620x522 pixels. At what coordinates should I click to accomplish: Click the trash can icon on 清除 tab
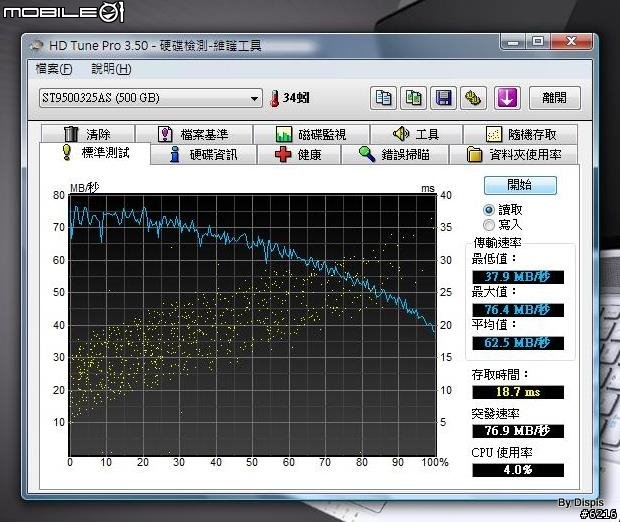pos(71,134)
